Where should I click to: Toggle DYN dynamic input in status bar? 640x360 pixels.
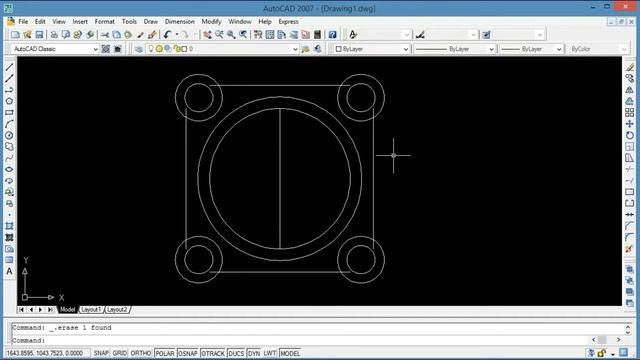[x=254, y=353]
